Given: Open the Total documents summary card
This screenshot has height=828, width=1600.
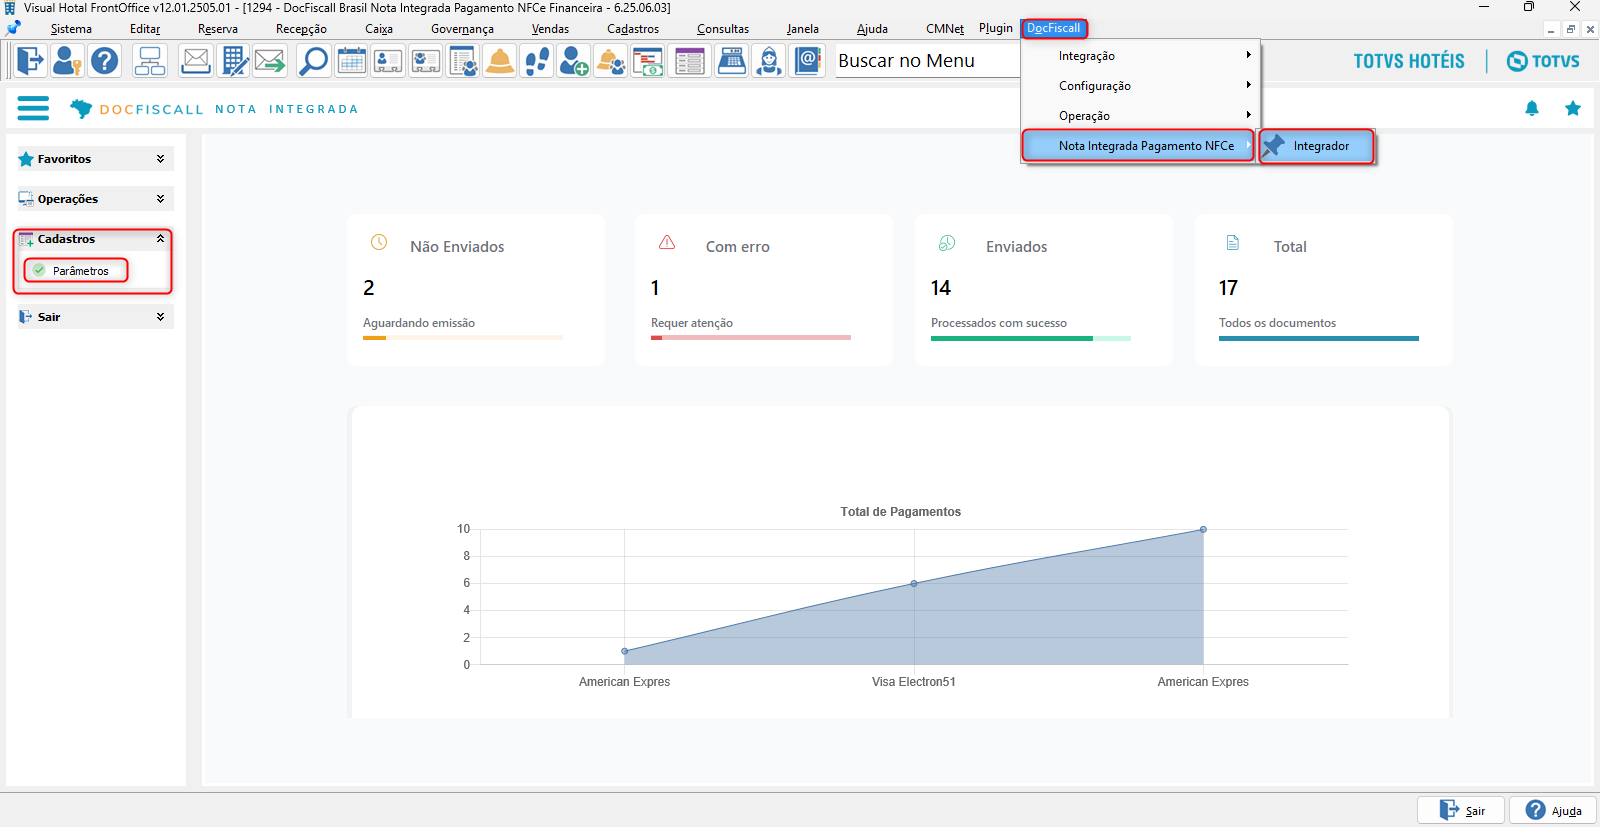Looking at the screenshot, I should (1324, 290).
